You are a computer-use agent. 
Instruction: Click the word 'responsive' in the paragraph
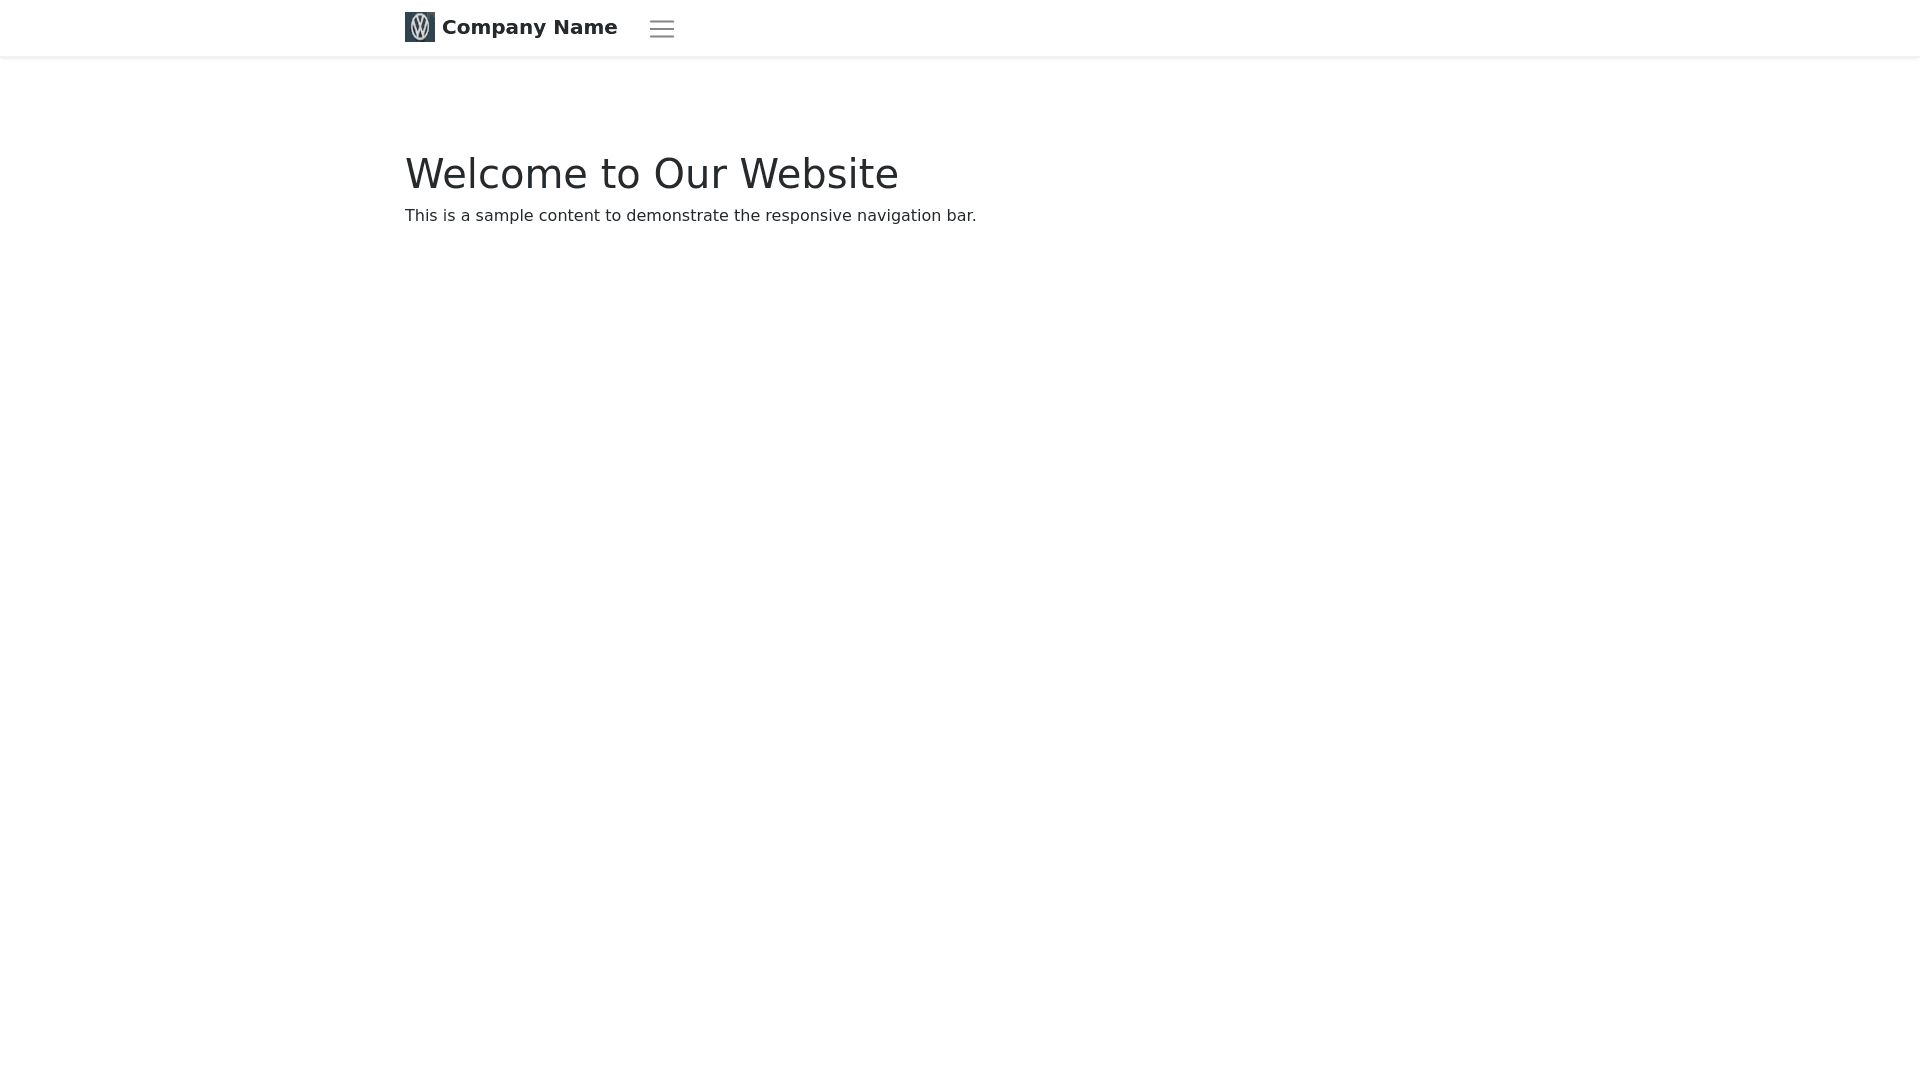tap(808, 216)
